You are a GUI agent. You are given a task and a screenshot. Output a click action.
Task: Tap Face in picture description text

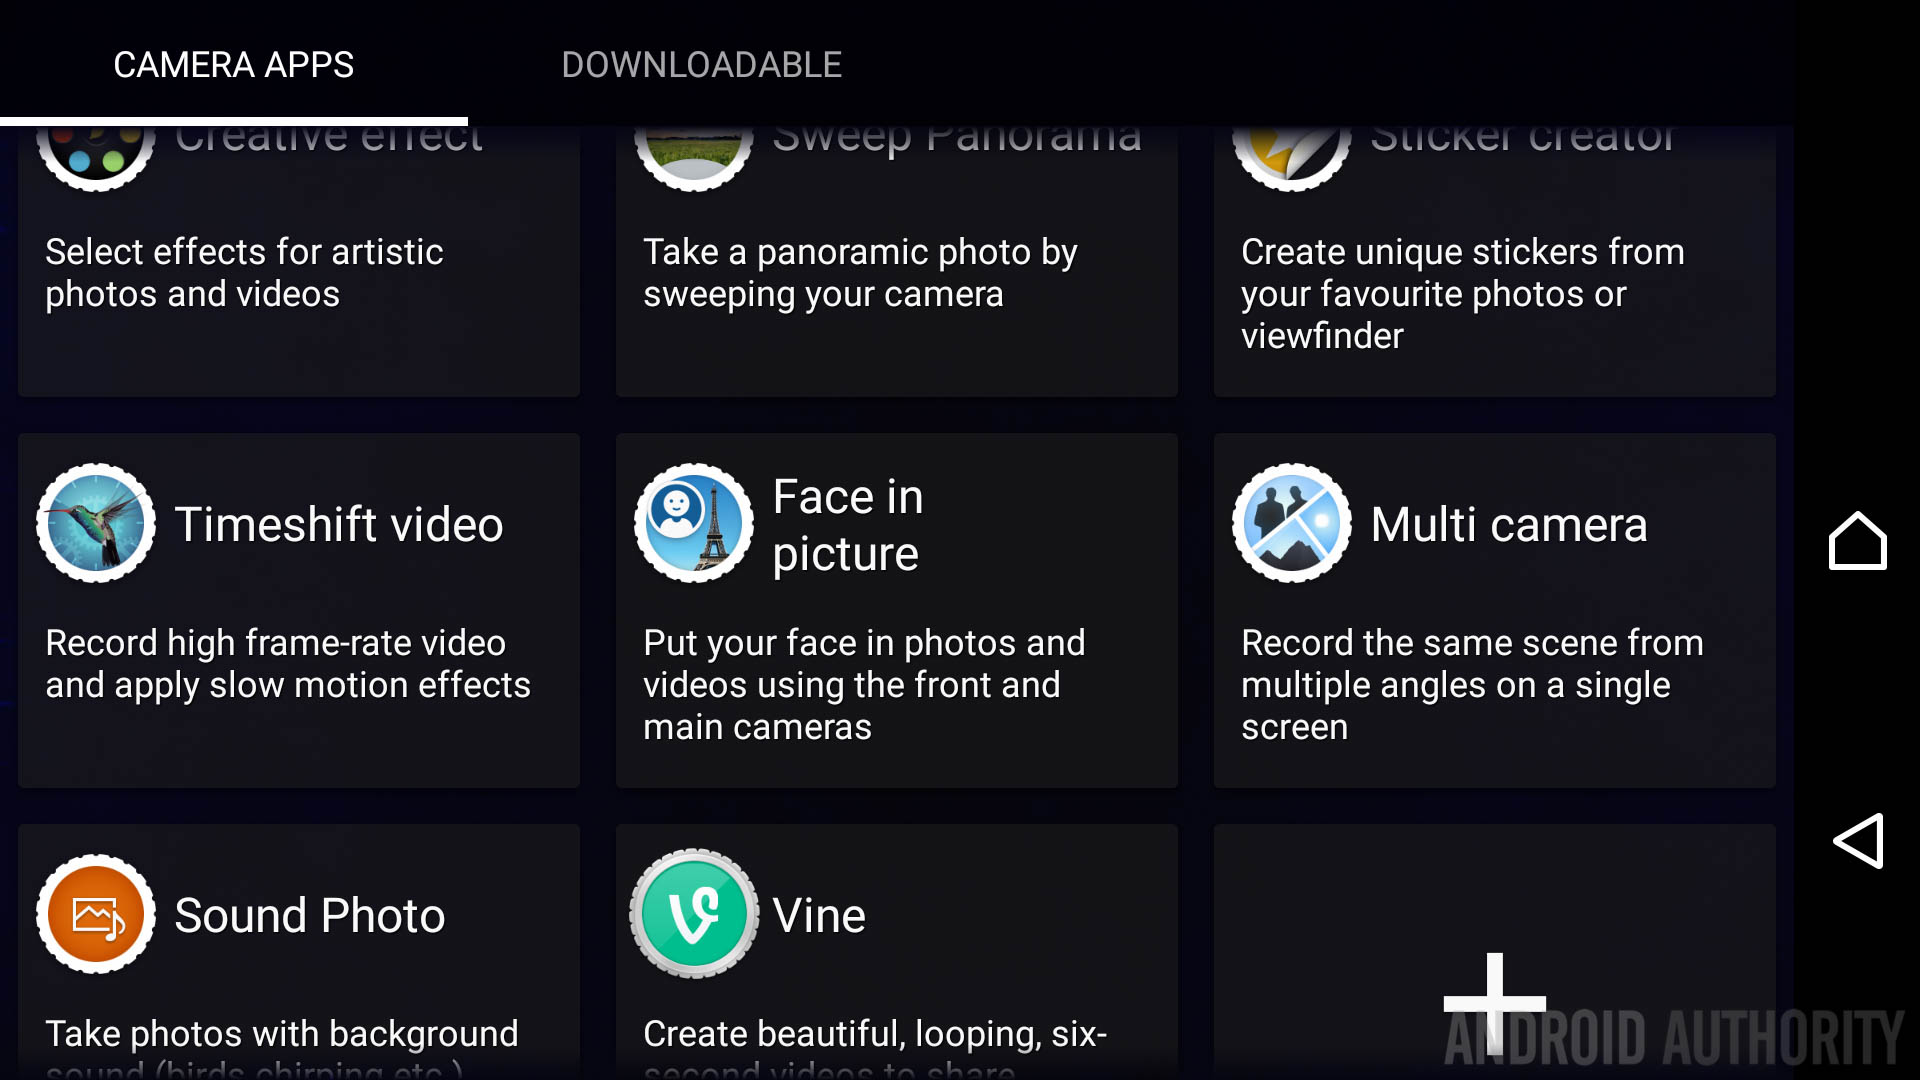pyautogui.click(x=864, y=685)
